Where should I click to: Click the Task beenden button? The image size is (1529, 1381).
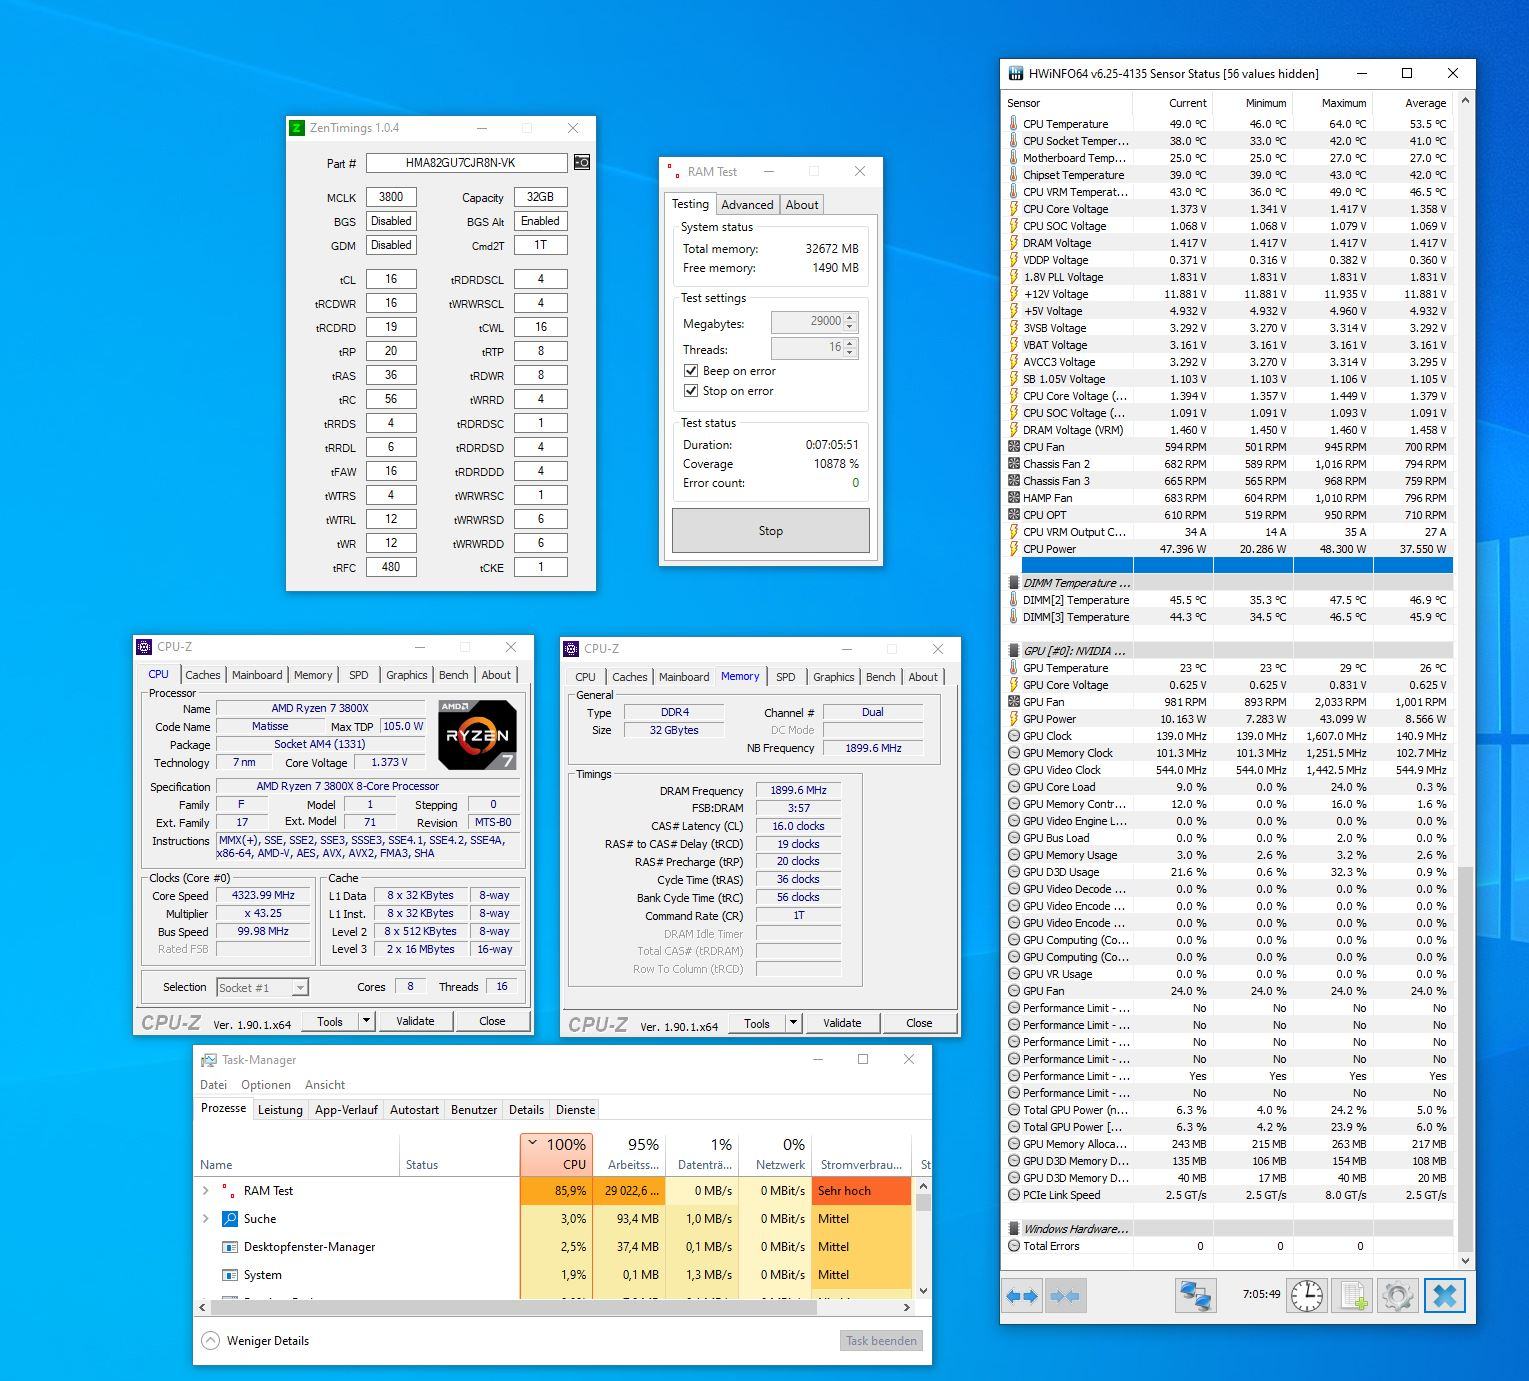coord(881,1341)
